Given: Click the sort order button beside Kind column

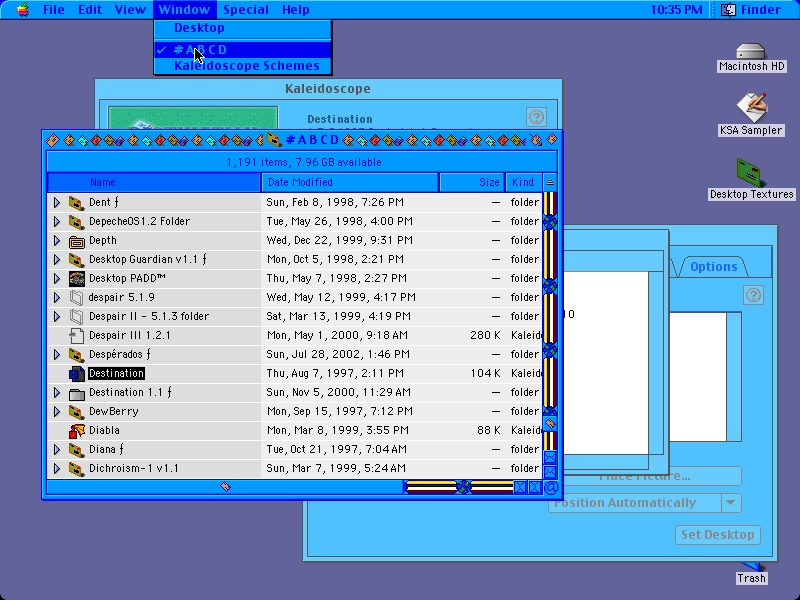Looking at the screenshot, I should (x=549, y=182).
